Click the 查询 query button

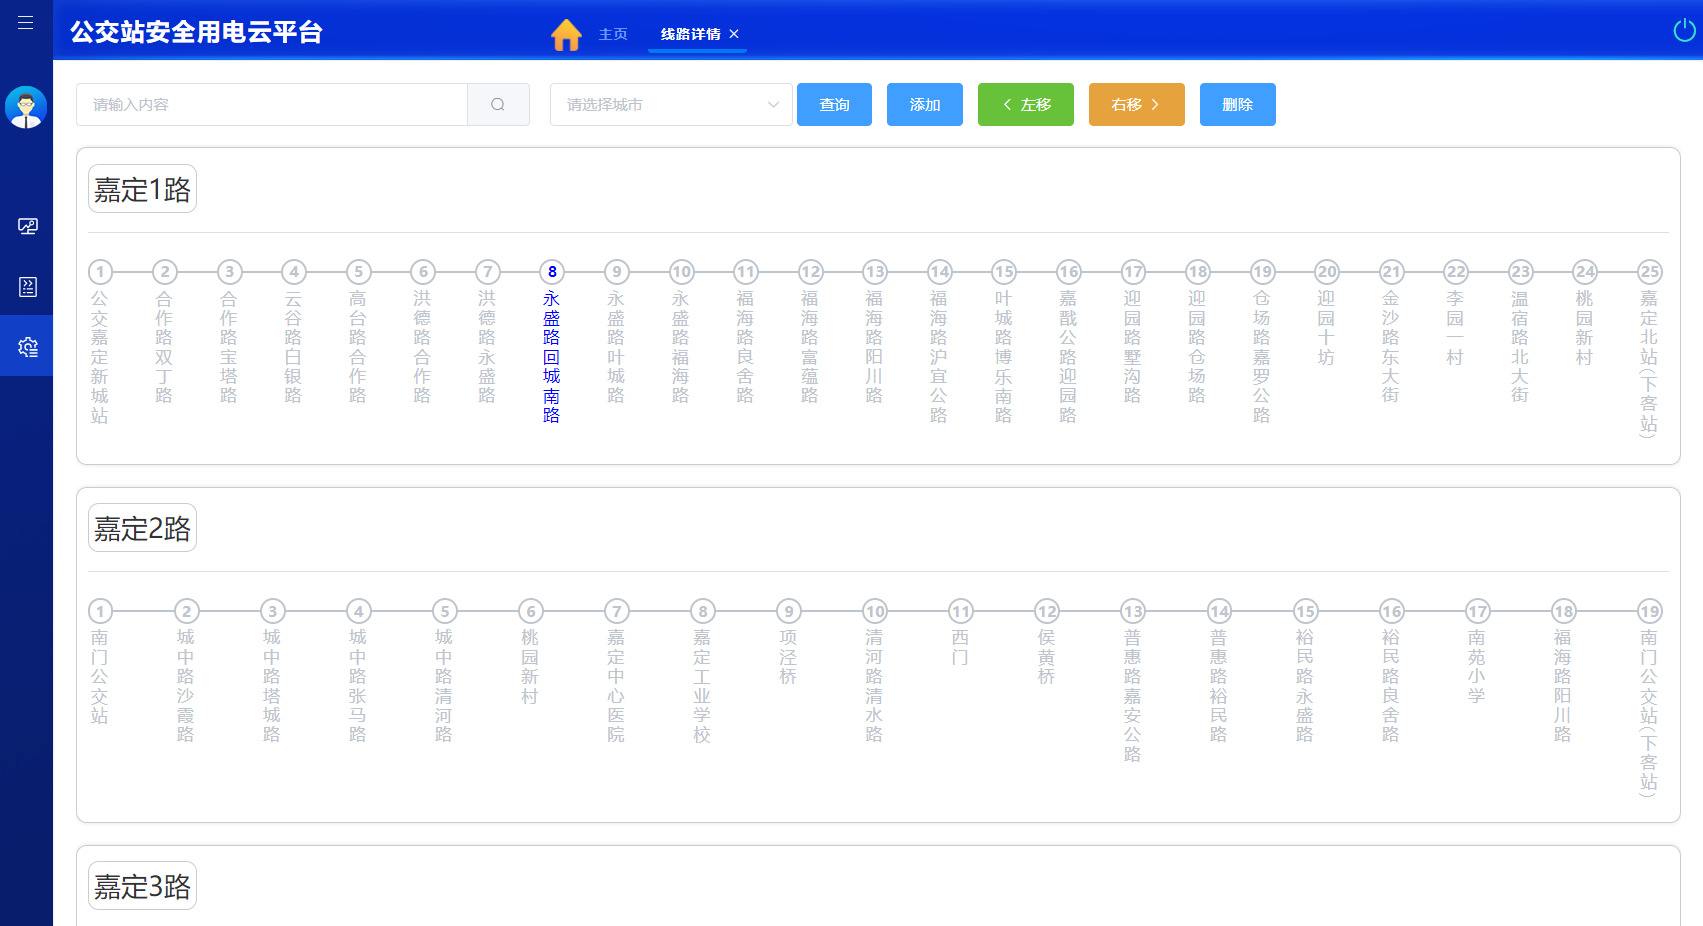tap(834, 105)
